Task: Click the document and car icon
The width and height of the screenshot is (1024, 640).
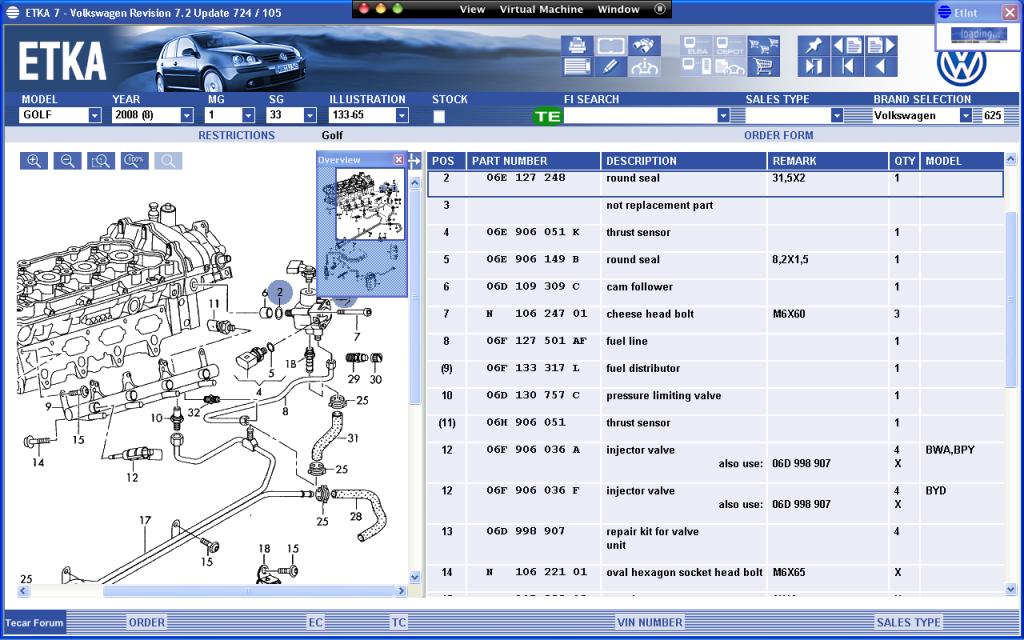Action: (730, 67)
